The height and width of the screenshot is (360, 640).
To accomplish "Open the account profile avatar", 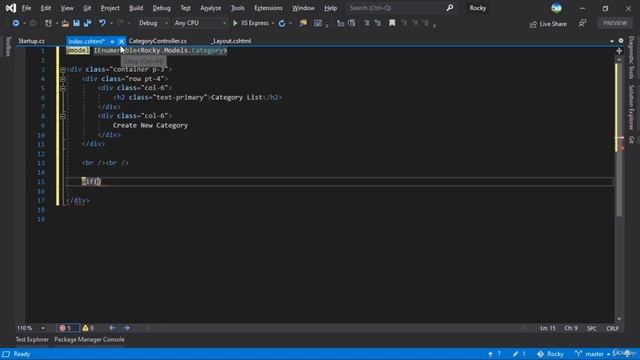I will click(556, 8).
